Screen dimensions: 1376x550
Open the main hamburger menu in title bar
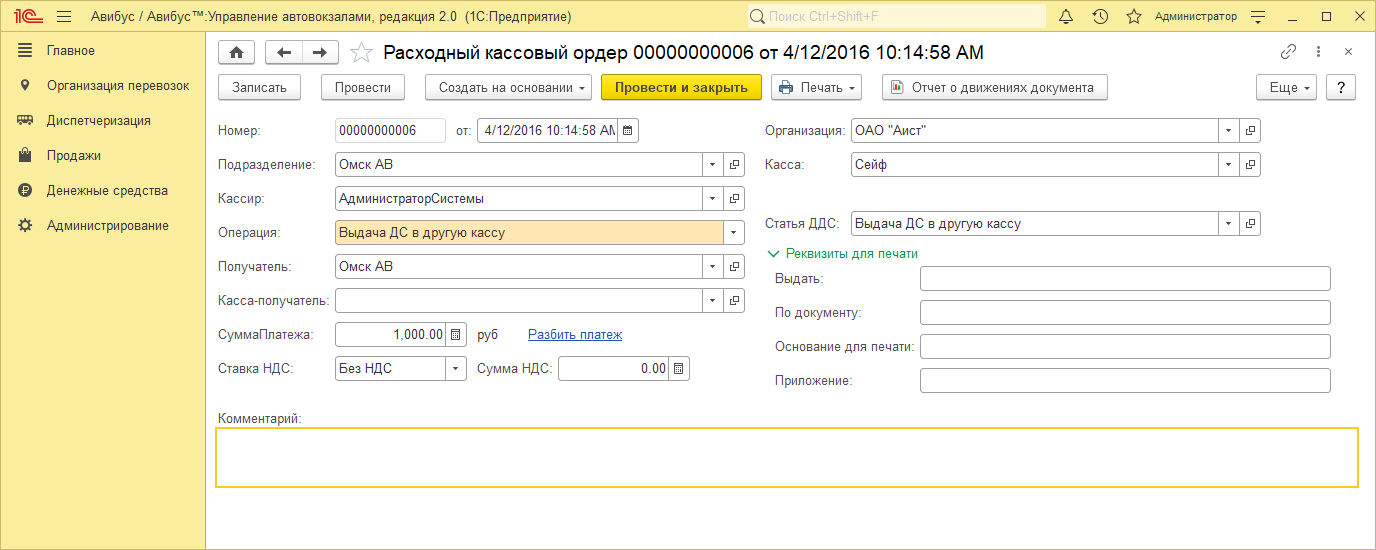click(64, 17)
